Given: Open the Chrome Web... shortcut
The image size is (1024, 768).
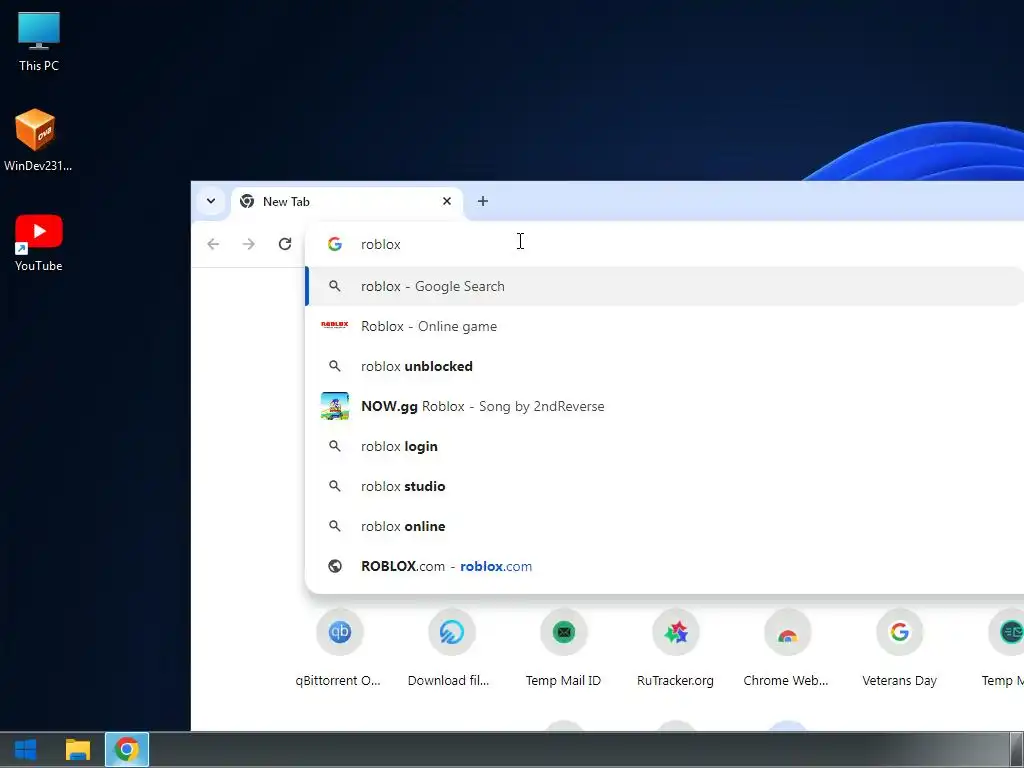Looking at the screenshot, I should click(787, 648).
